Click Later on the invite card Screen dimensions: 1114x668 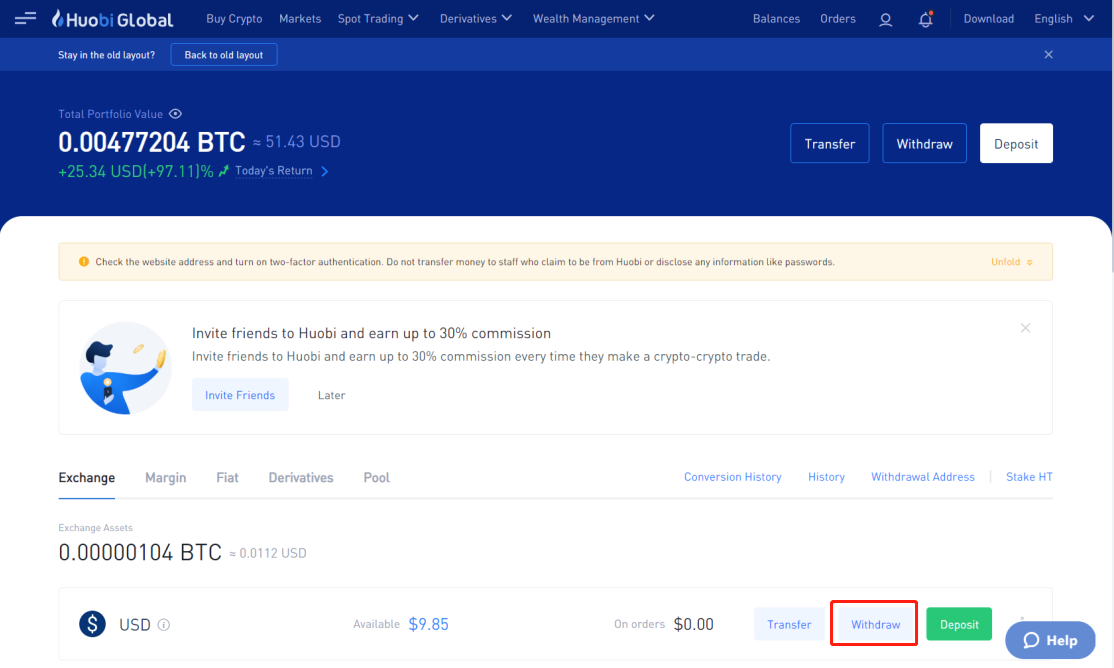pos(331,395)
